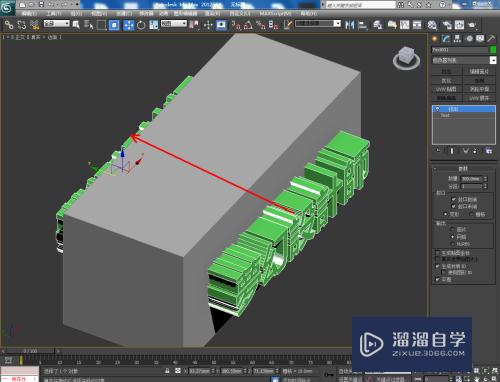Open the Layer Manager
The image size is (500, 382).
[378, 25]
